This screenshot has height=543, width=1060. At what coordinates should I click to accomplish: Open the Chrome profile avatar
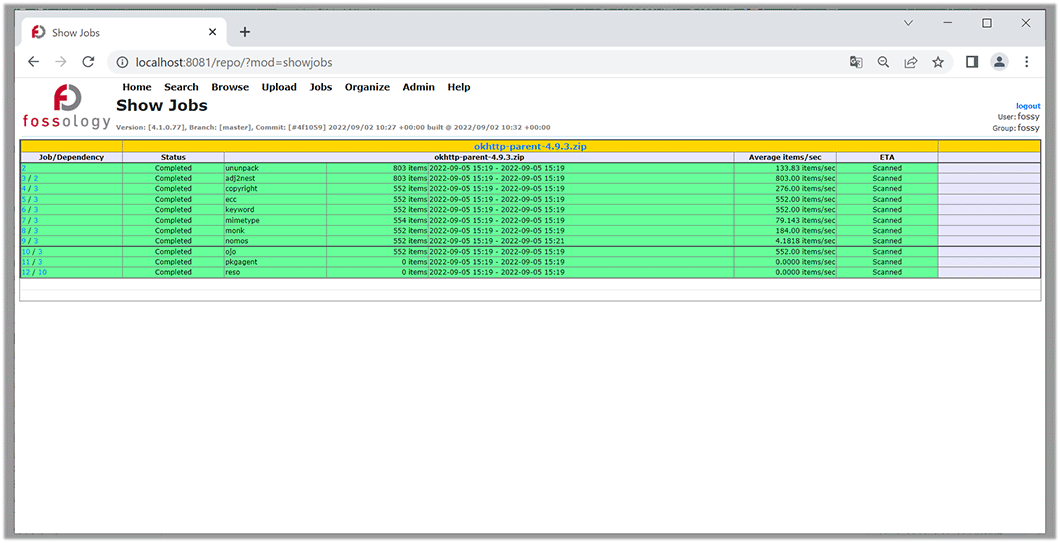point(999,62)
